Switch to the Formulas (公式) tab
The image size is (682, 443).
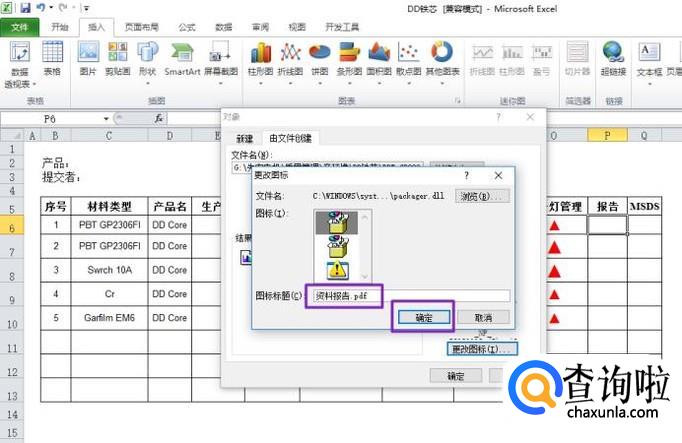(x=187, y=27)
